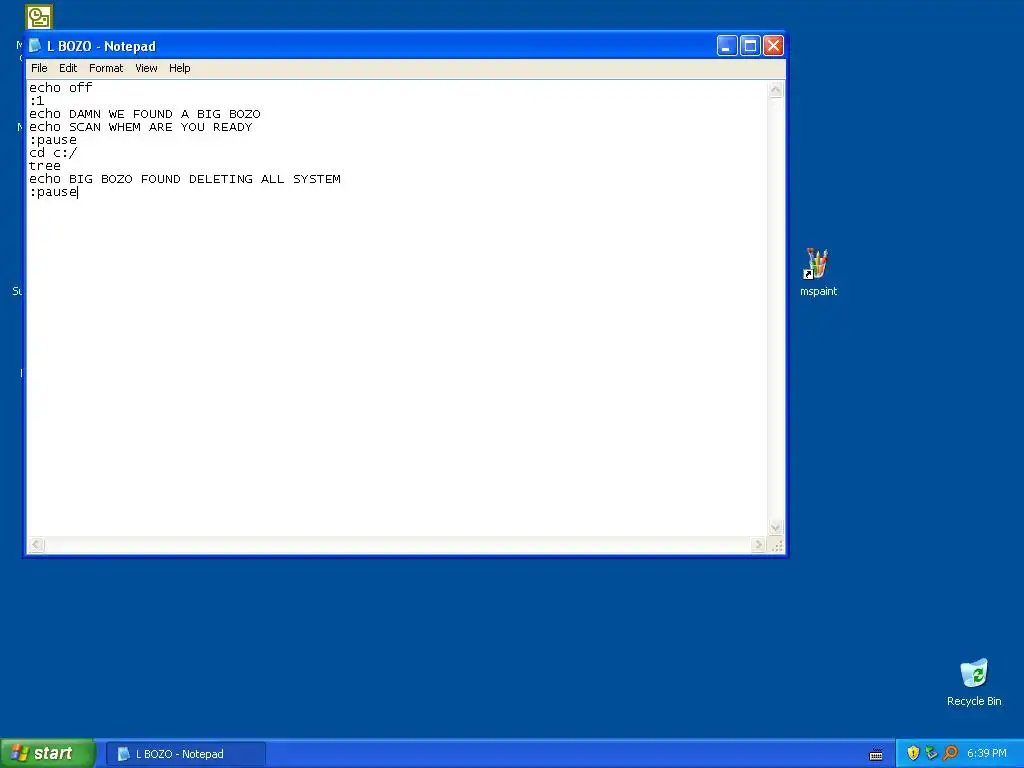Close the L BOZO Notepad window
Image resolution: width=1024 pixels, height=768 pixels.
click(x=773, y=46)
